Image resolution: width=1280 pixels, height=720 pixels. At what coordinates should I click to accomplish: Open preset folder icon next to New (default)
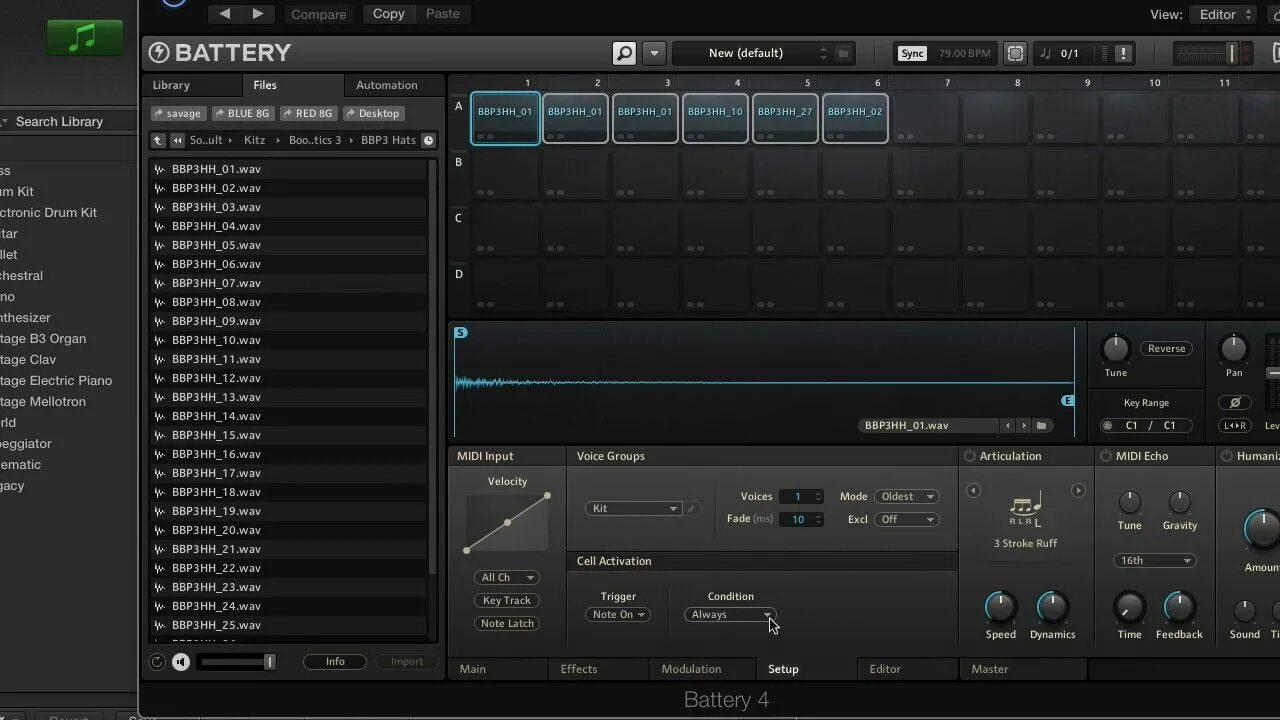tap(843, 53)
